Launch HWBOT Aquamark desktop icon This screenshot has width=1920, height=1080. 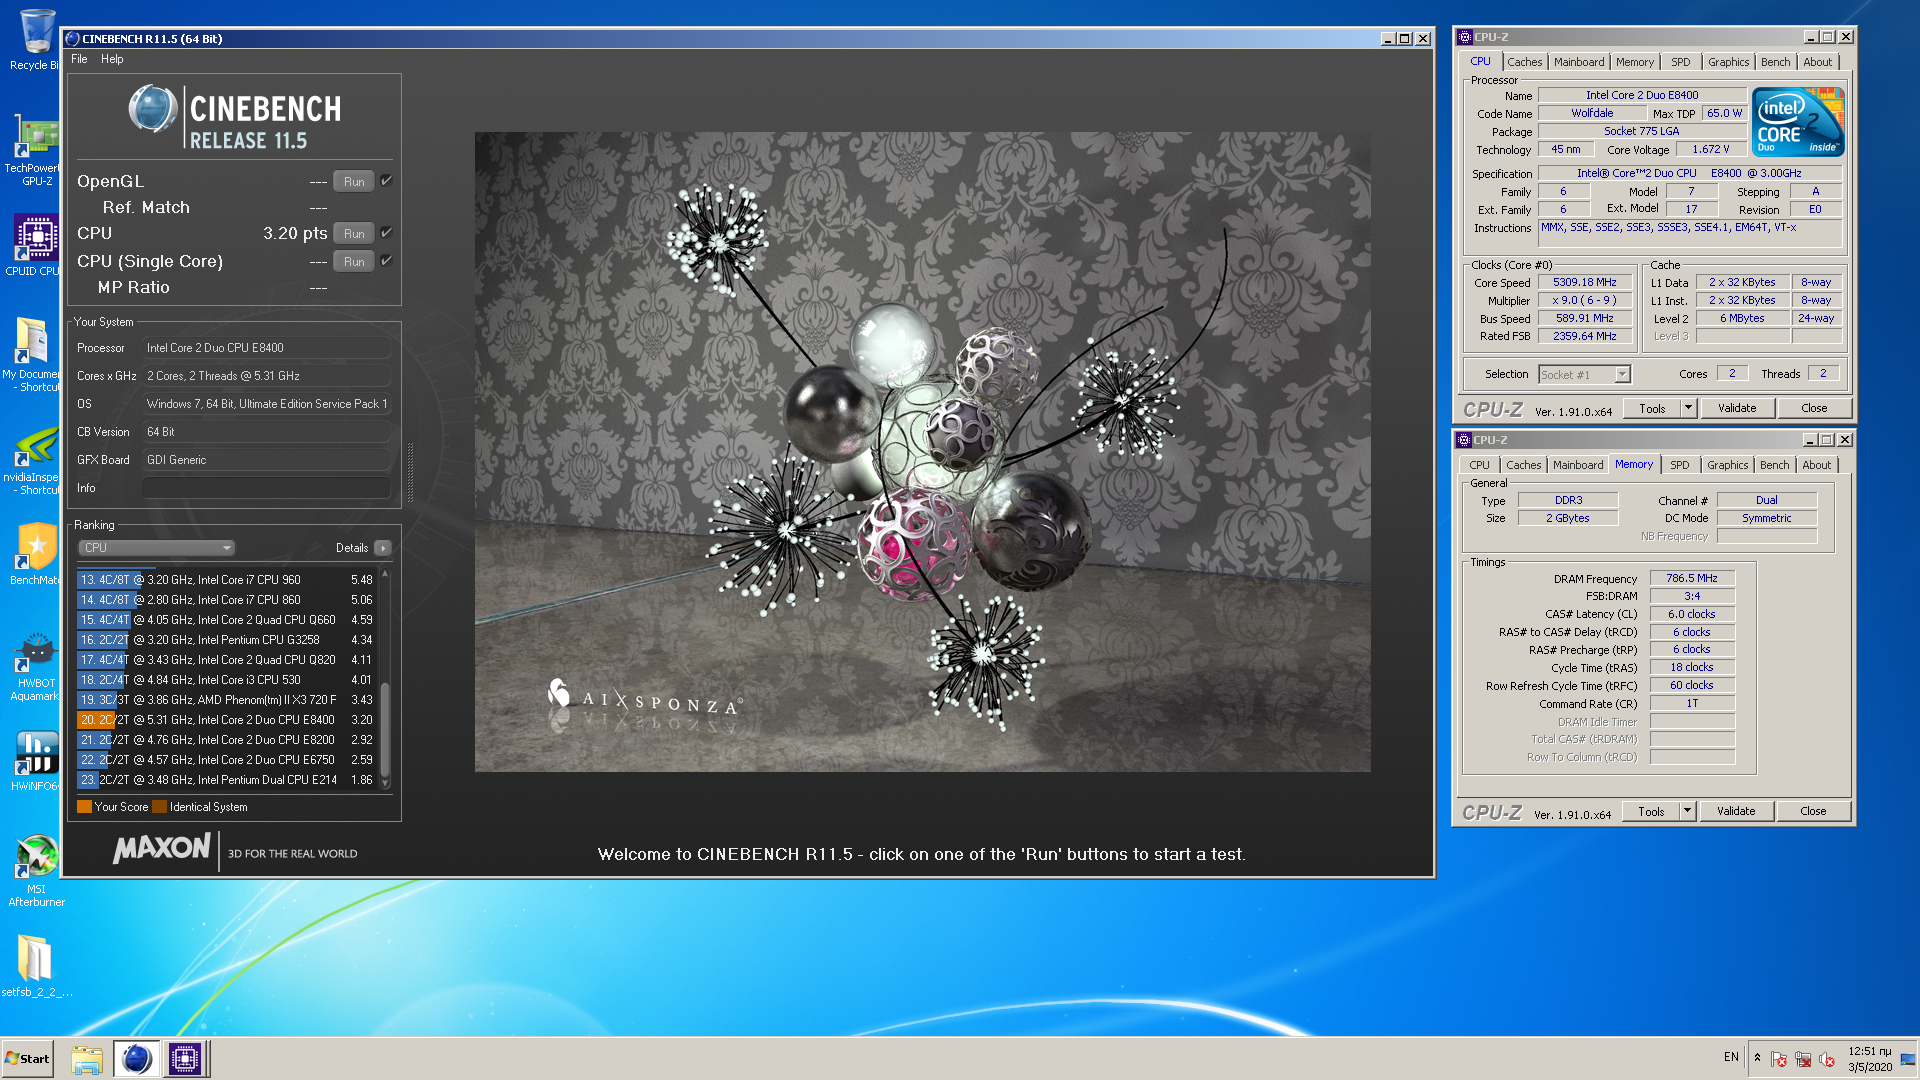pos(35,666)
